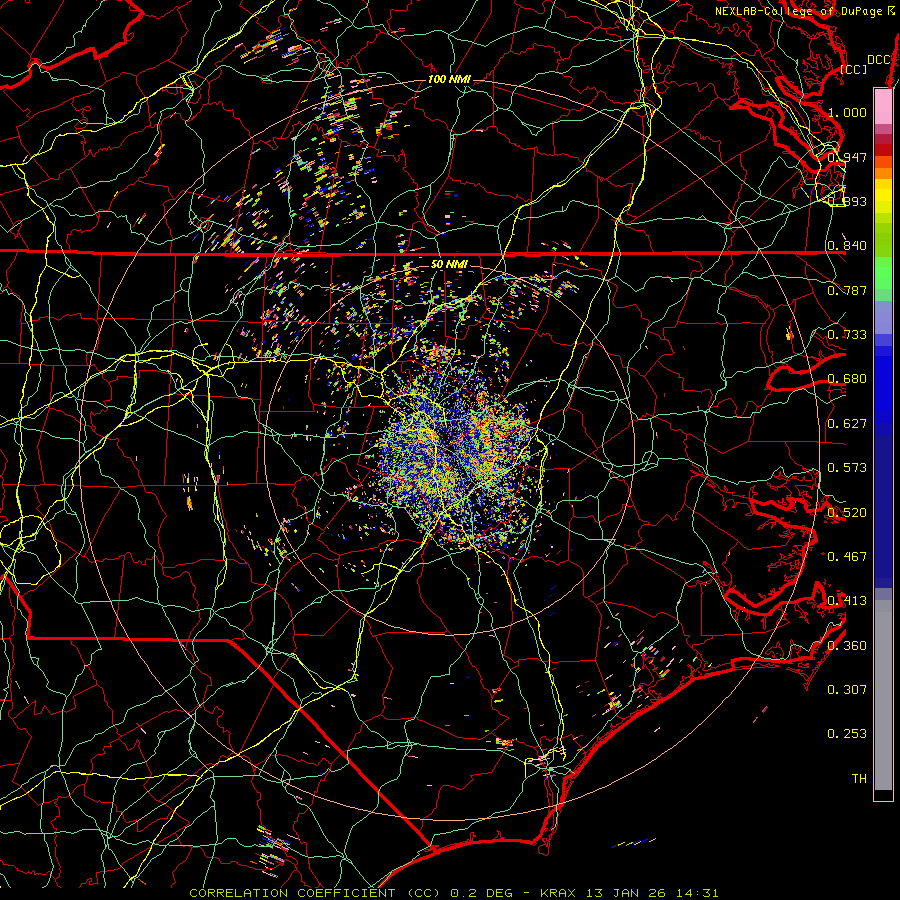Click the 0.360 scale value
Viewport: 900px width, 900px height.
pos(847,646)
